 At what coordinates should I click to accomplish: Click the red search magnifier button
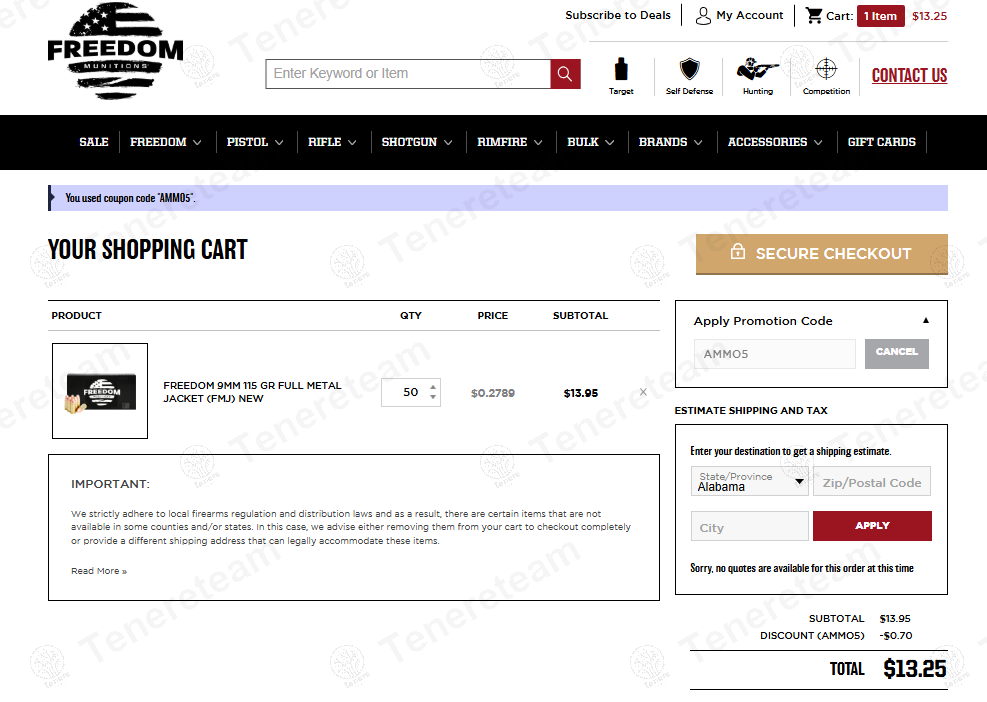point(565,74)
